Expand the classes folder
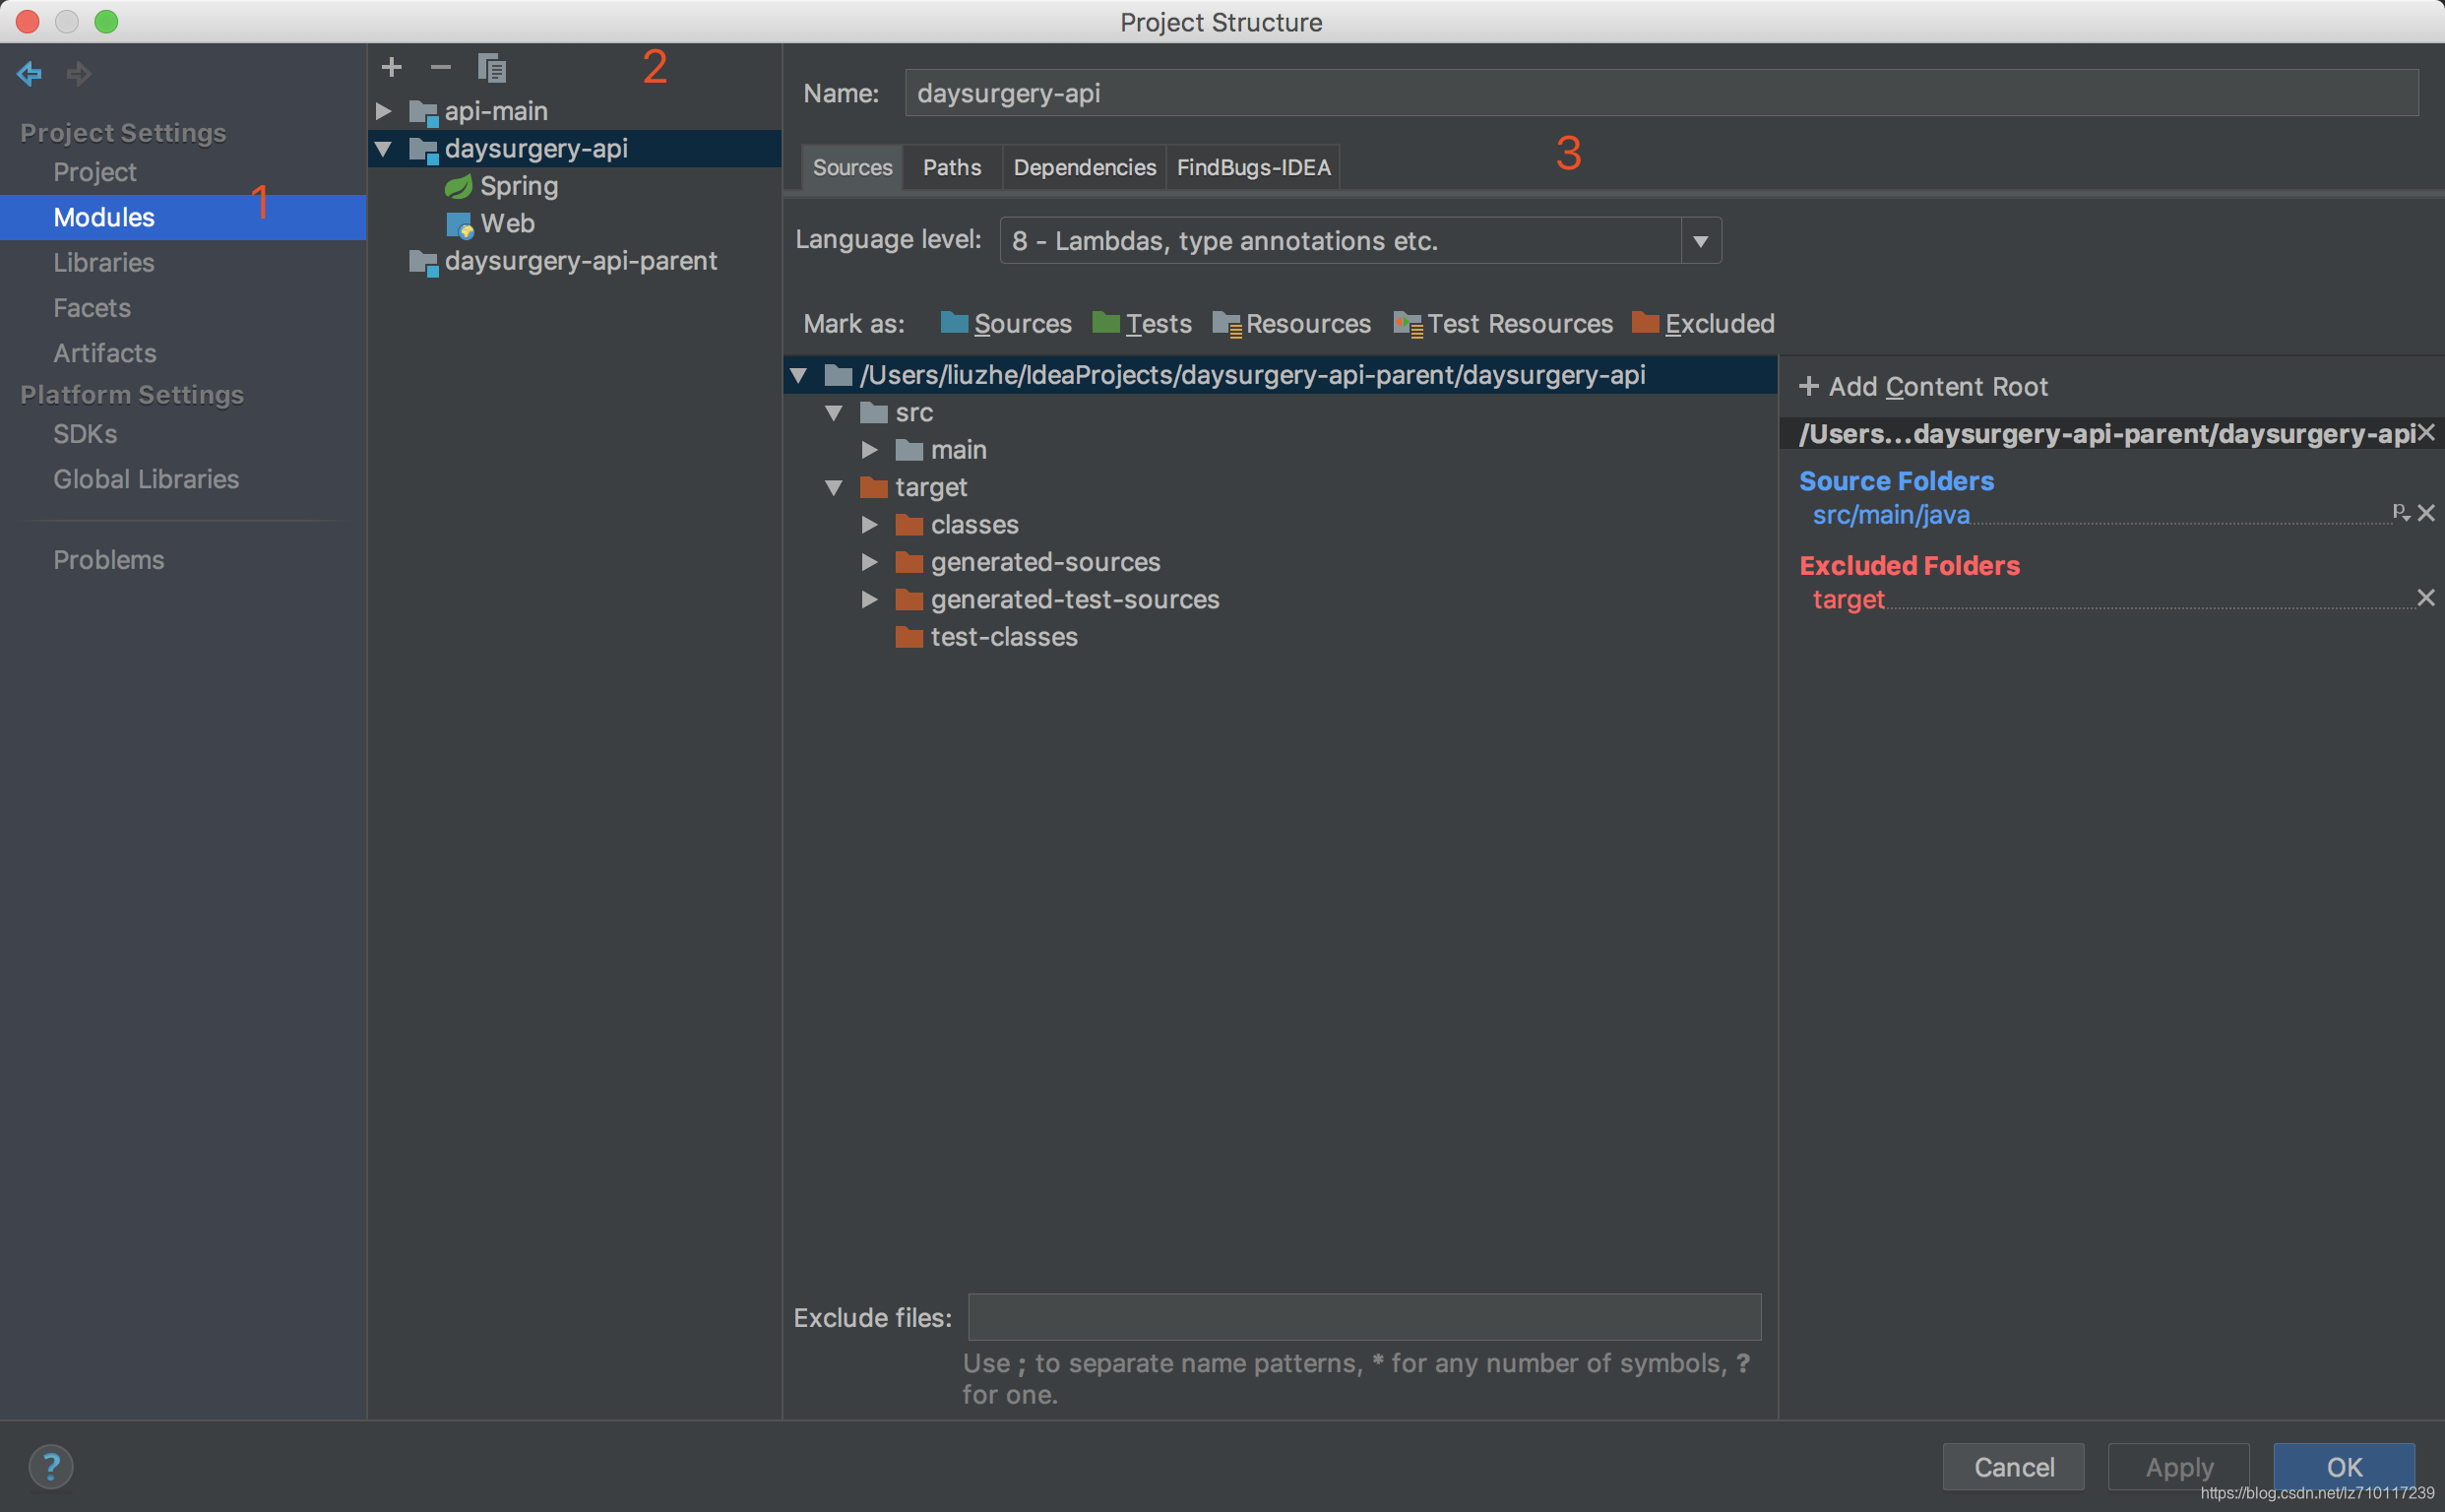 tap(870, 525)
